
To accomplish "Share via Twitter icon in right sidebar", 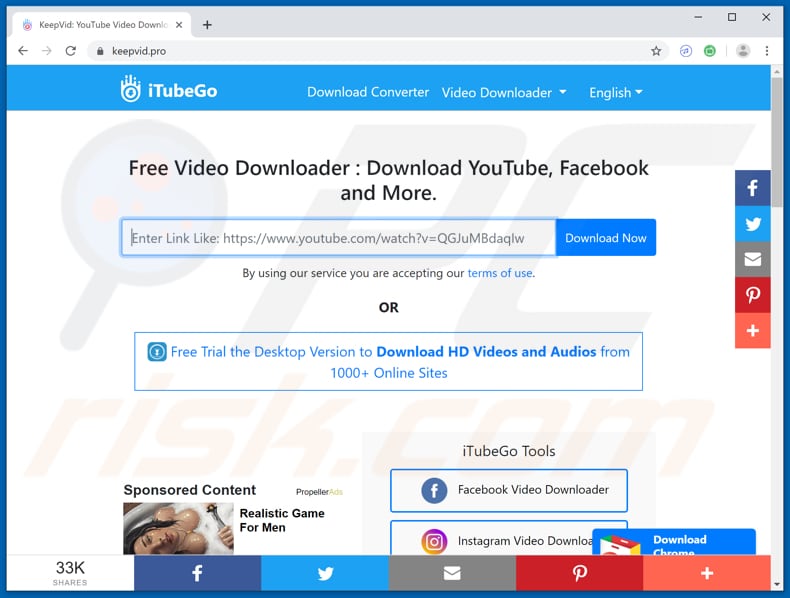I will (x=752, y=224).
